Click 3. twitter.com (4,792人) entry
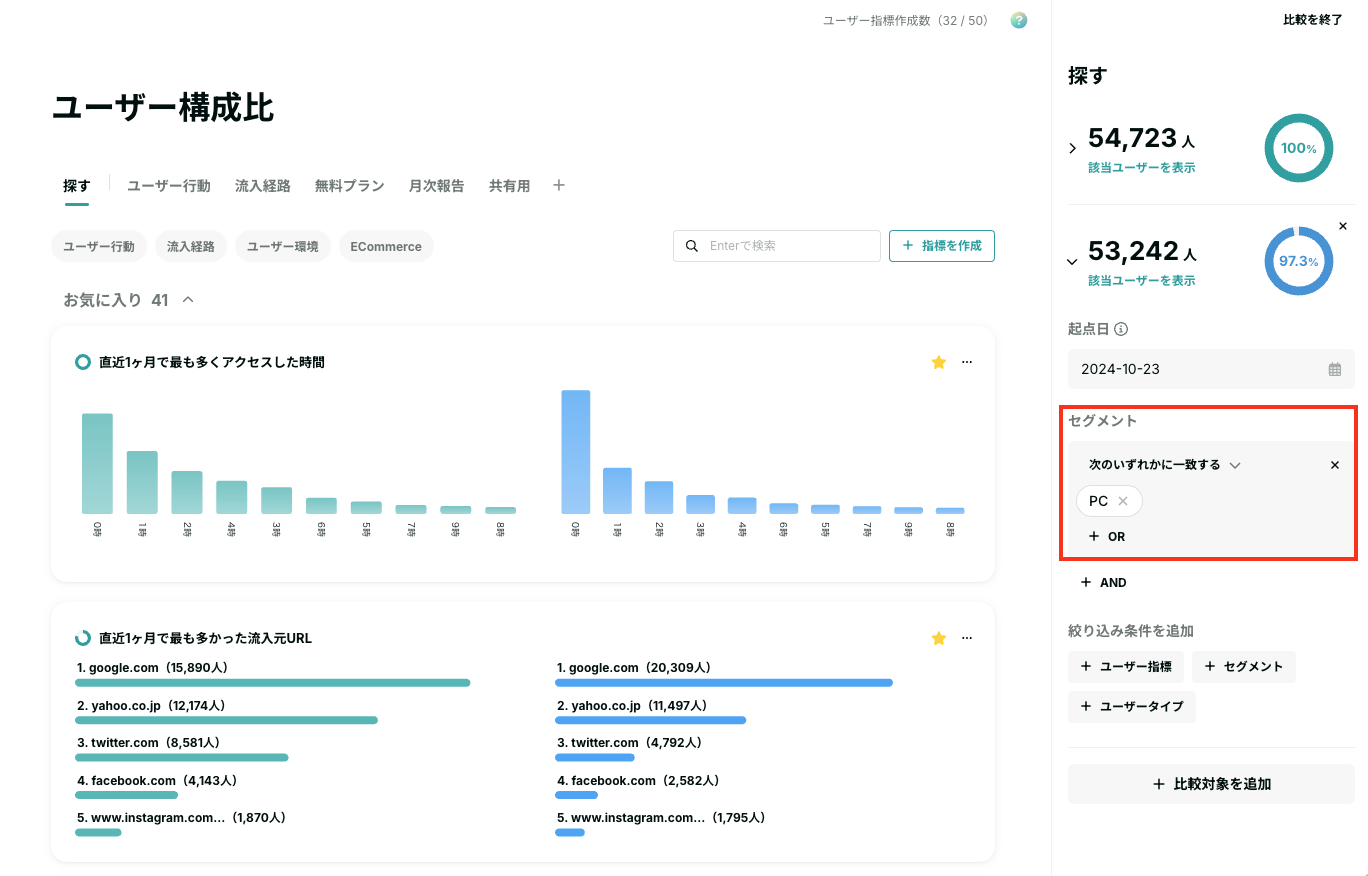Viewport: 1368px width, 876px height. tap(629, 743)
